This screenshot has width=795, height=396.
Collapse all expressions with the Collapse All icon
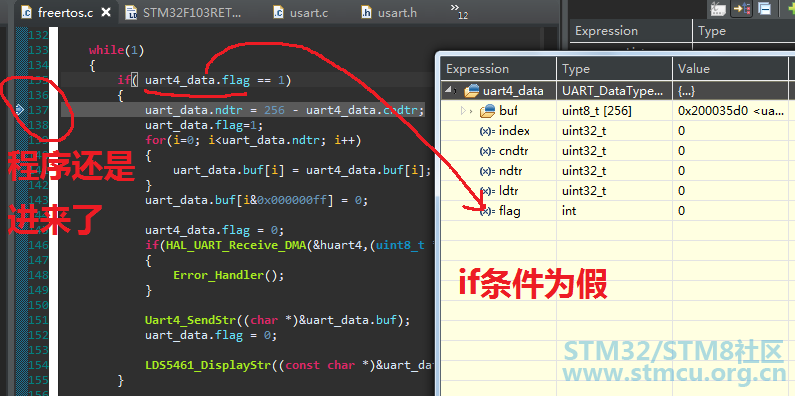pos(765,9)
